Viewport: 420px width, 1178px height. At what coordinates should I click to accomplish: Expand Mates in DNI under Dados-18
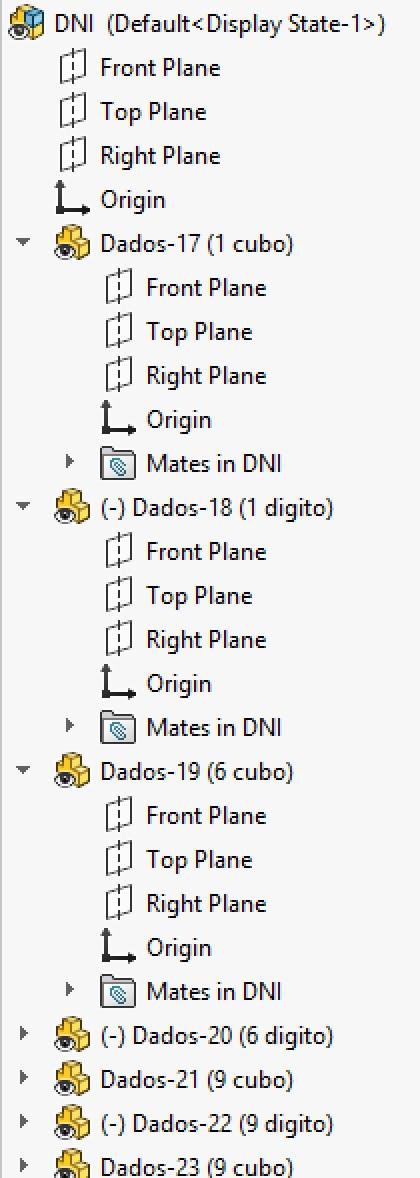tap(70, 726)
